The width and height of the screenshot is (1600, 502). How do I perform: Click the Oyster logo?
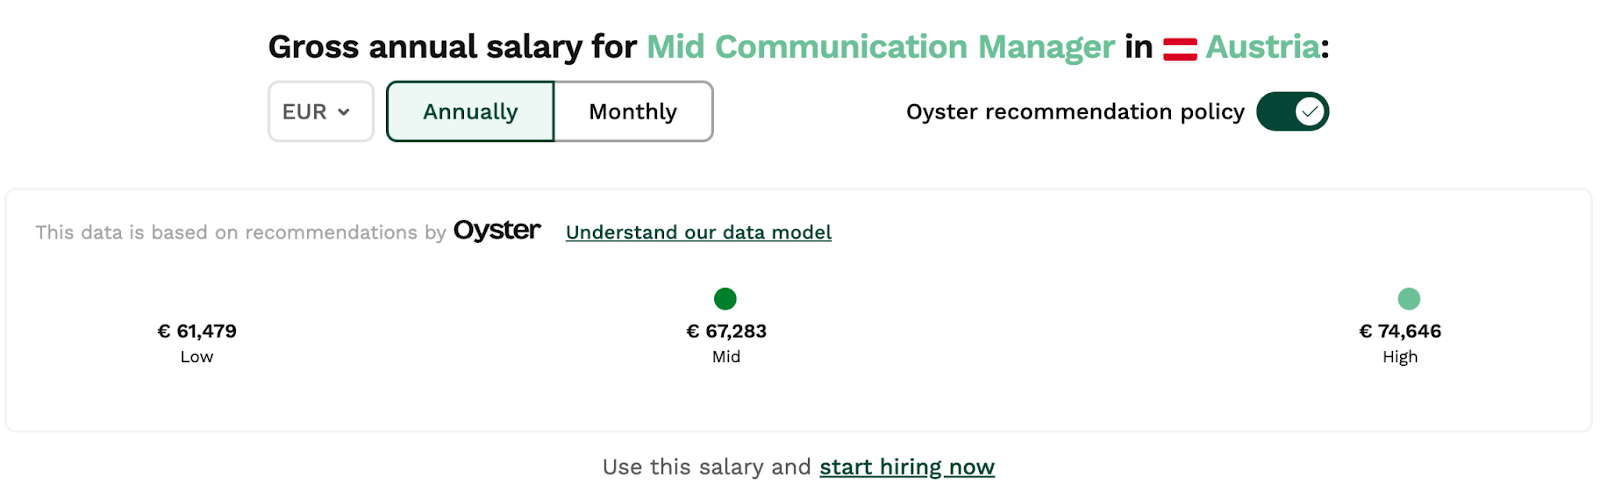pyautogui.click(x=497, y=231)
